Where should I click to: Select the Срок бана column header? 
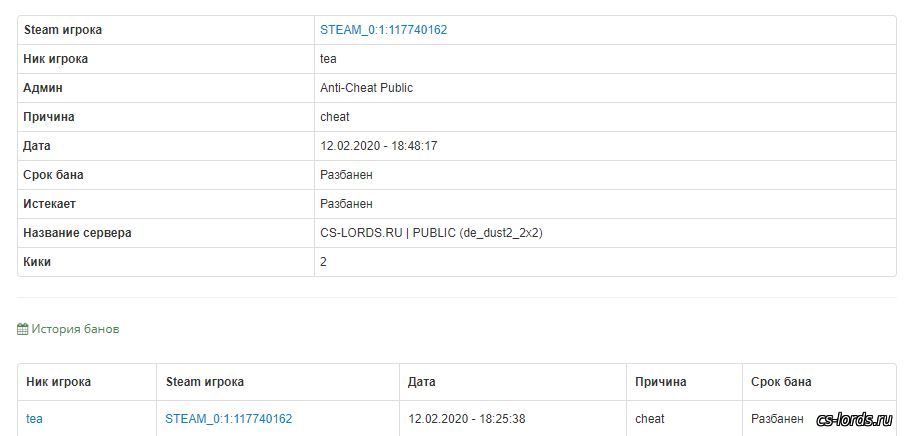781,382
